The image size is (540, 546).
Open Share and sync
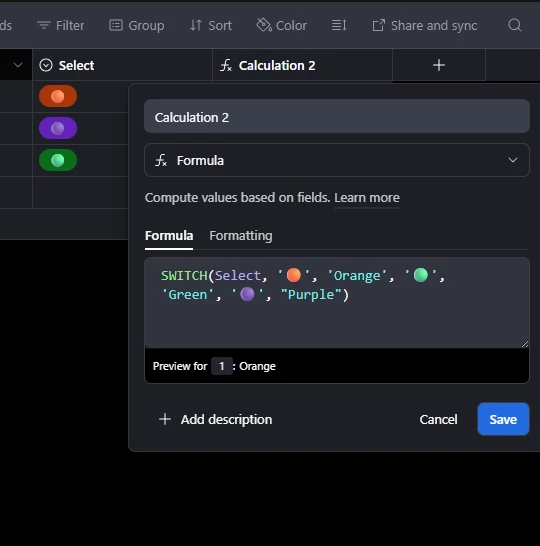425,25
